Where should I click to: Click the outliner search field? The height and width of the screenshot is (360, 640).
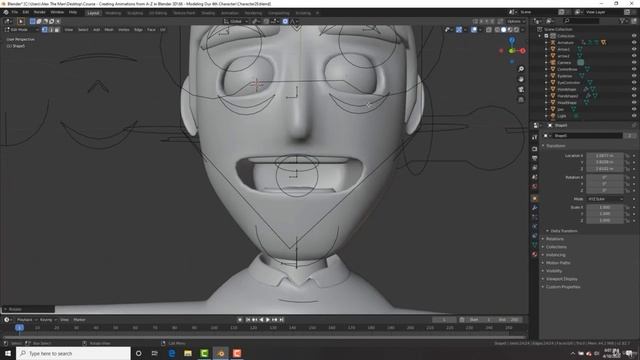pyautogui.click(x=581, y=20)
